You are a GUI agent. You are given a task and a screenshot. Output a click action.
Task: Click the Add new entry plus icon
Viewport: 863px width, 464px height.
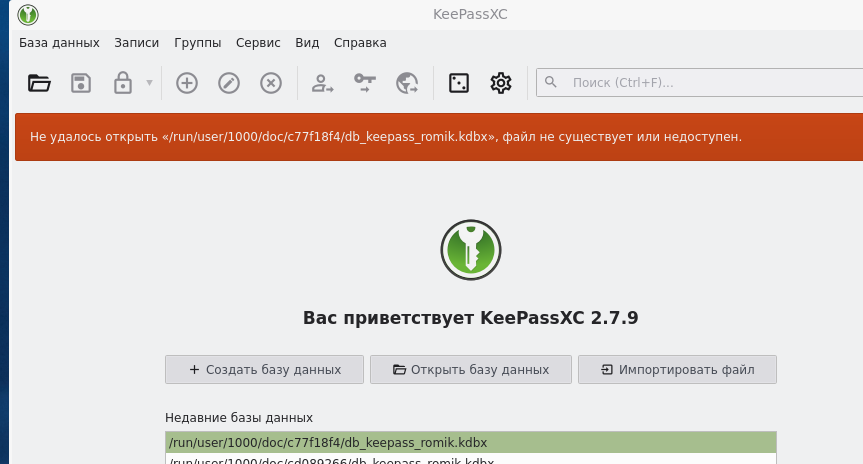coord(187,83)
